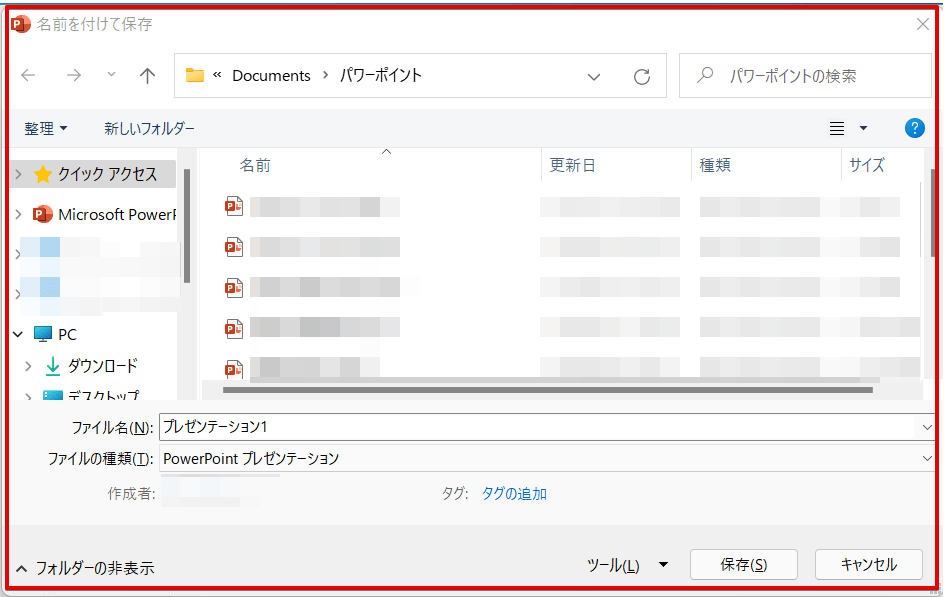Open help with the question mark icon
Image resolution: width=944 pixels, height=597 pixels.
pos(914,128)
